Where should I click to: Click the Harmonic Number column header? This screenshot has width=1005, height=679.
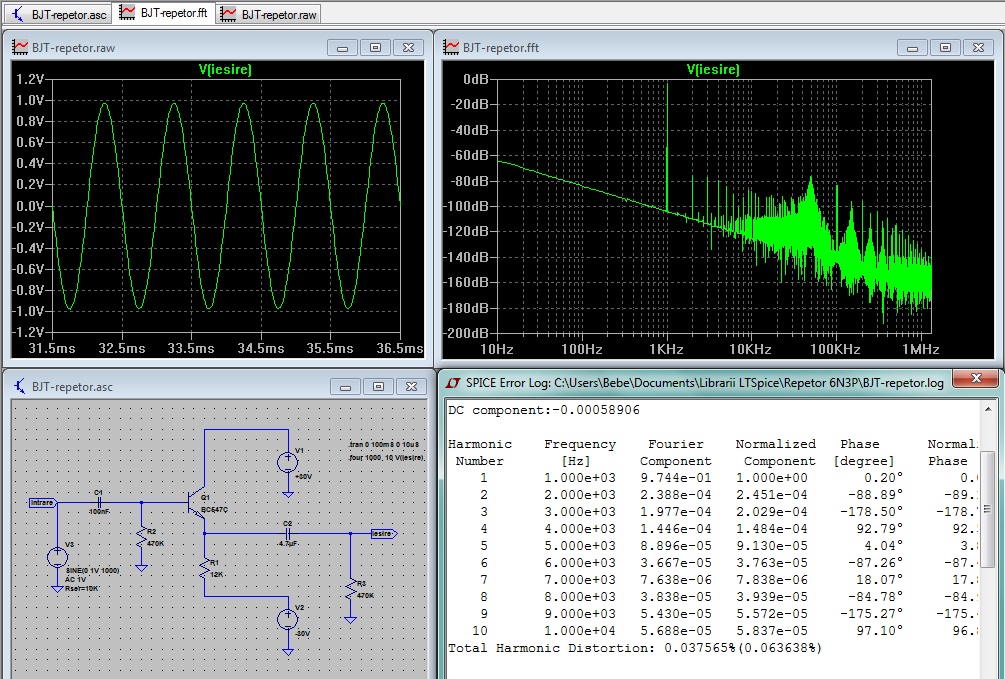coord(479,453)
